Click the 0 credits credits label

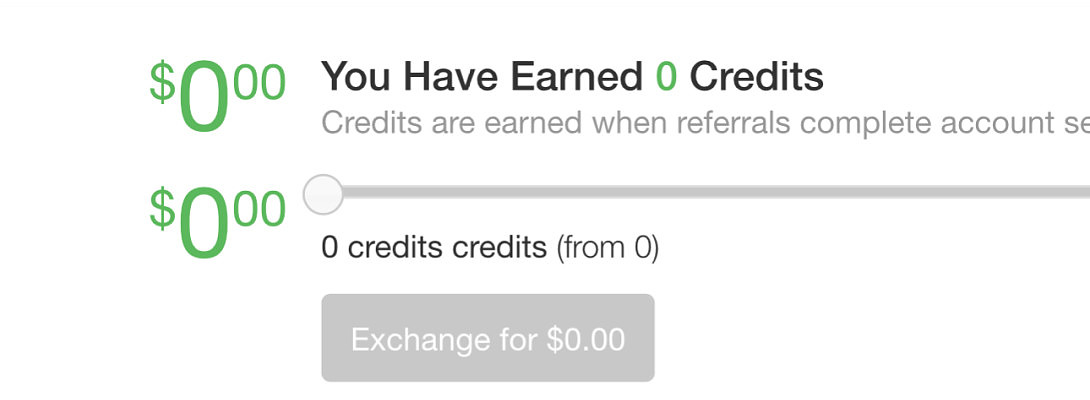point(434,247)
